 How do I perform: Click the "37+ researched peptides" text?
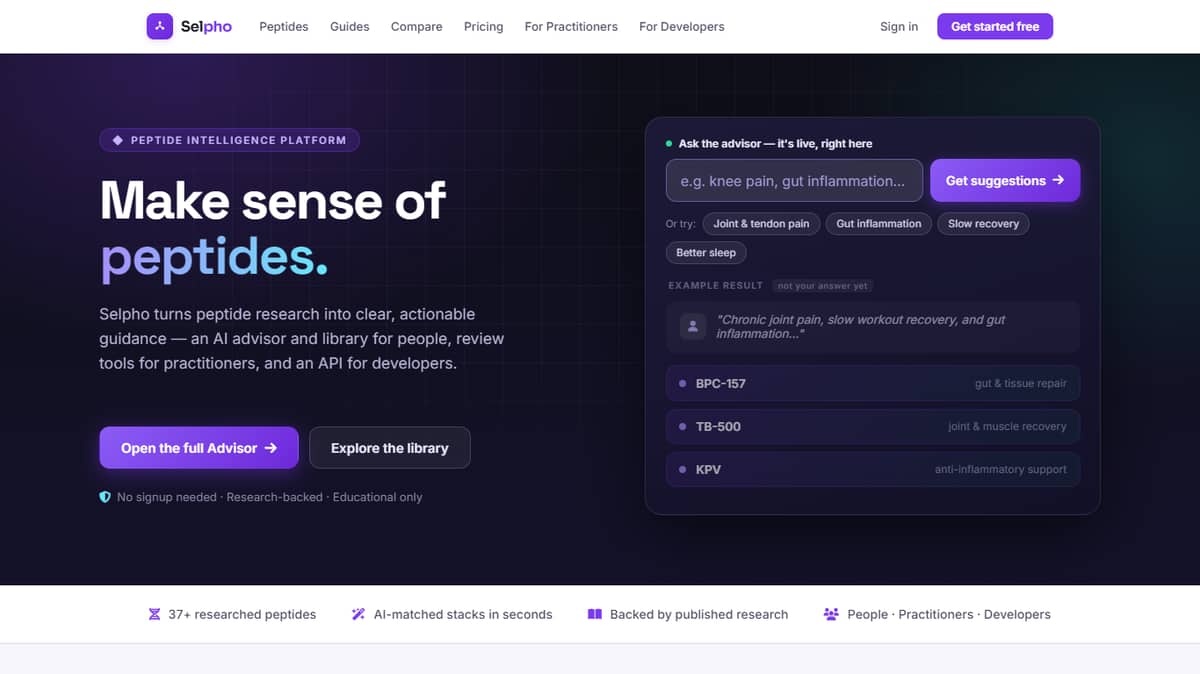(242, 614)
